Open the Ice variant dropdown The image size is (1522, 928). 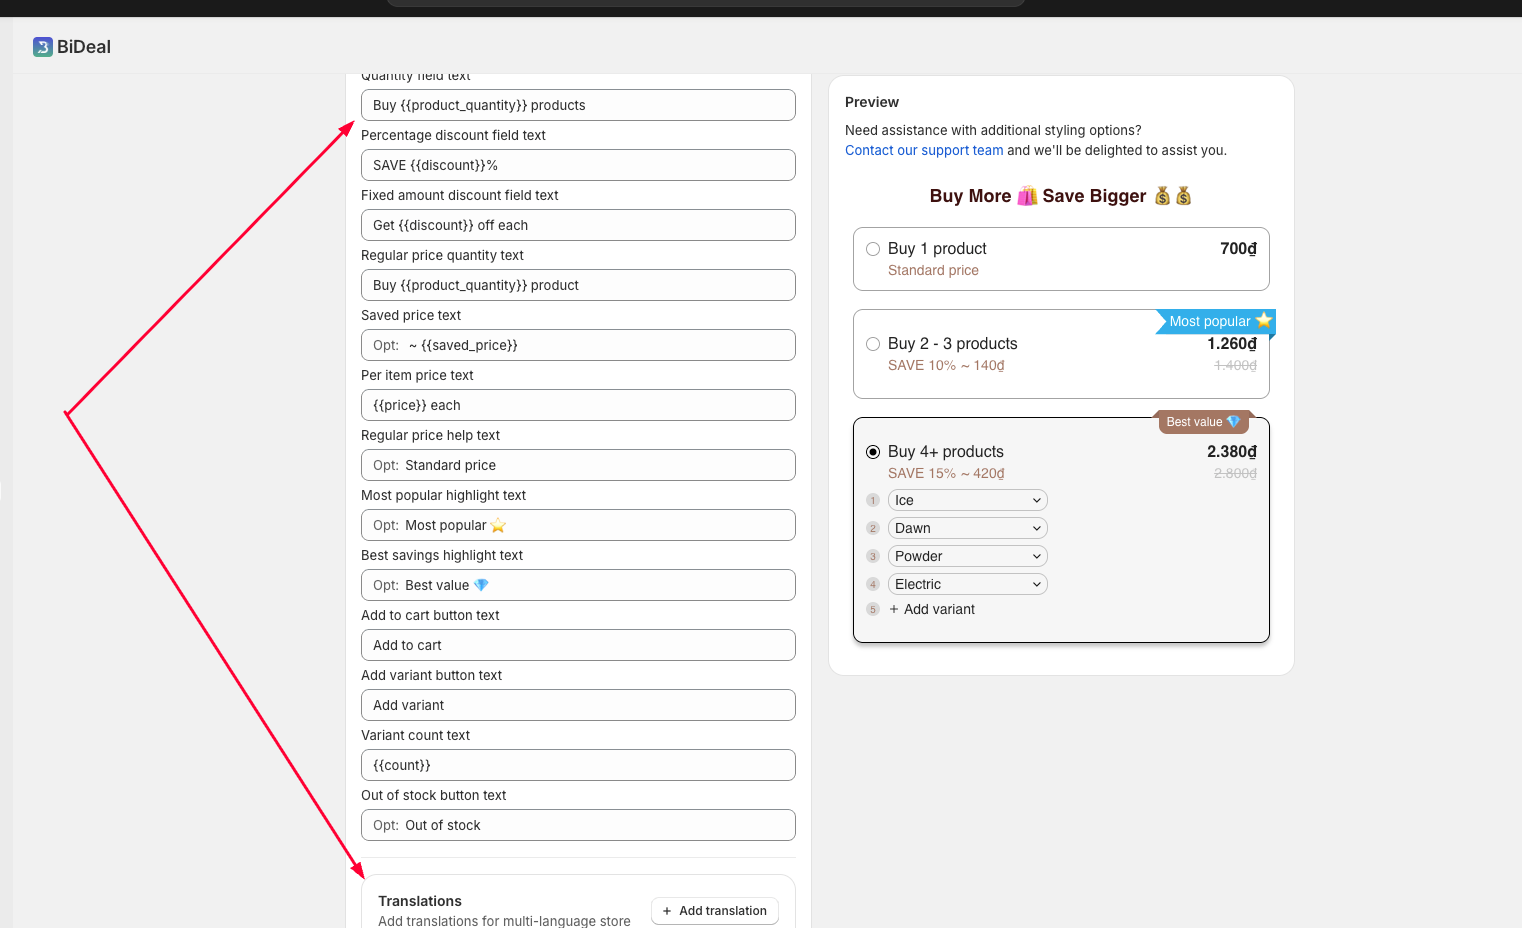point(967,500)
